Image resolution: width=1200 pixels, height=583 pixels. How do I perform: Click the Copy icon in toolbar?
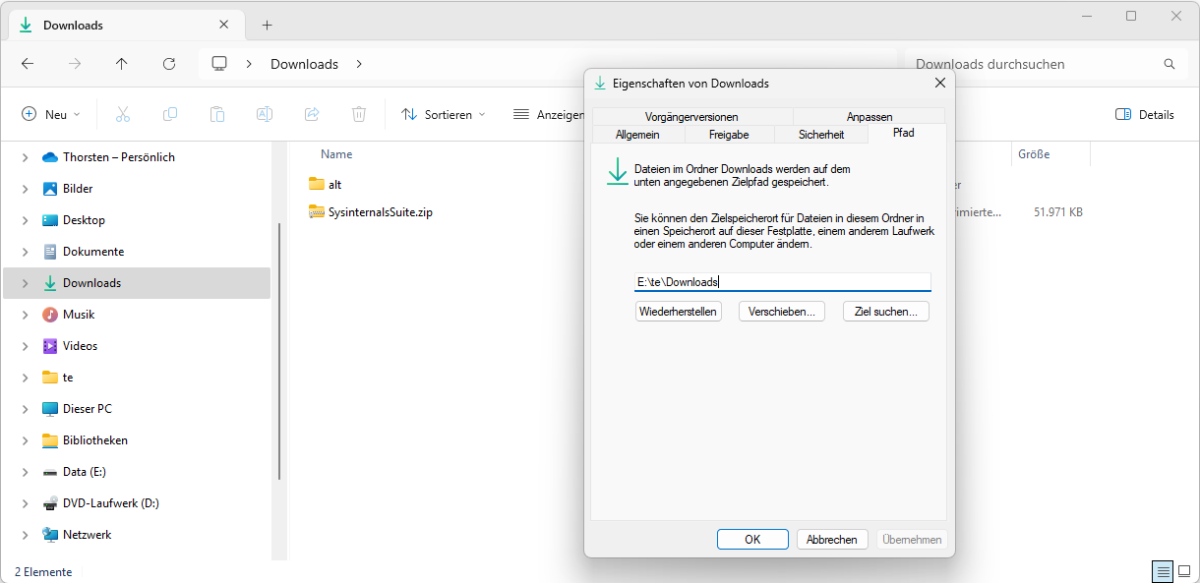pos(170,115)
